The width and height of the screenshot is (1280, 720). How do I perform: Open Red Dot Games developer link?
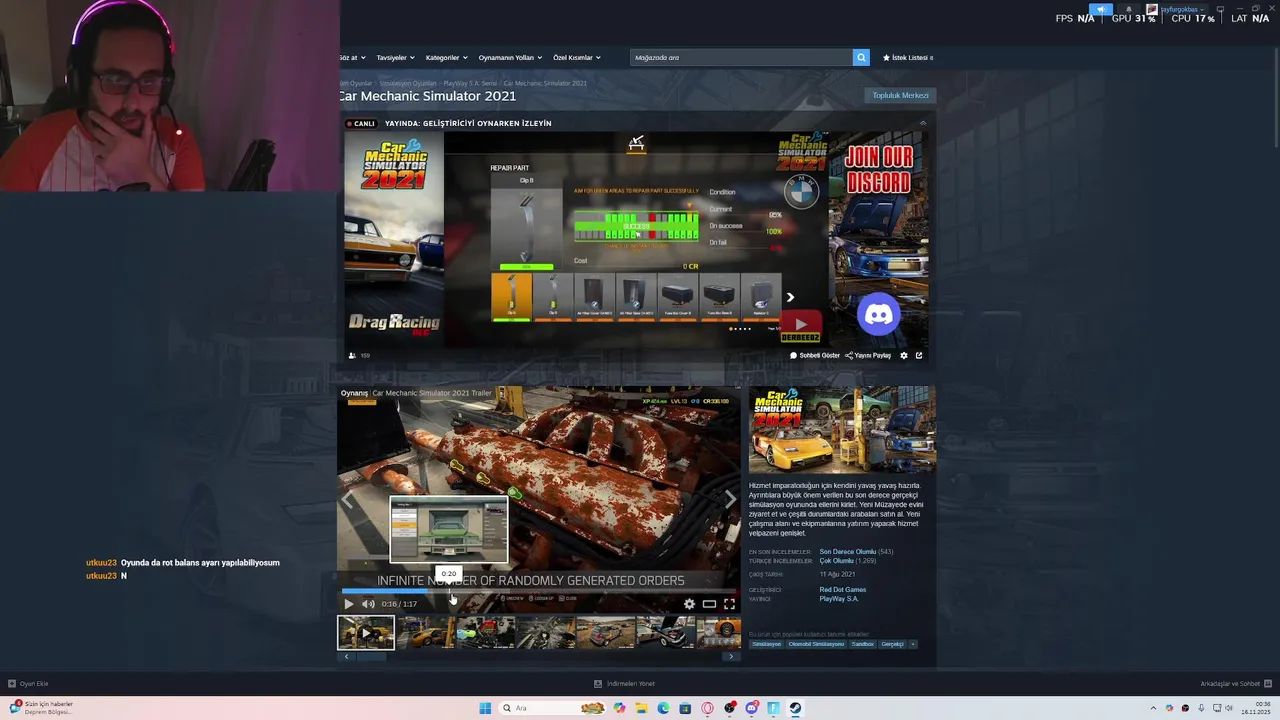[842, 590]
